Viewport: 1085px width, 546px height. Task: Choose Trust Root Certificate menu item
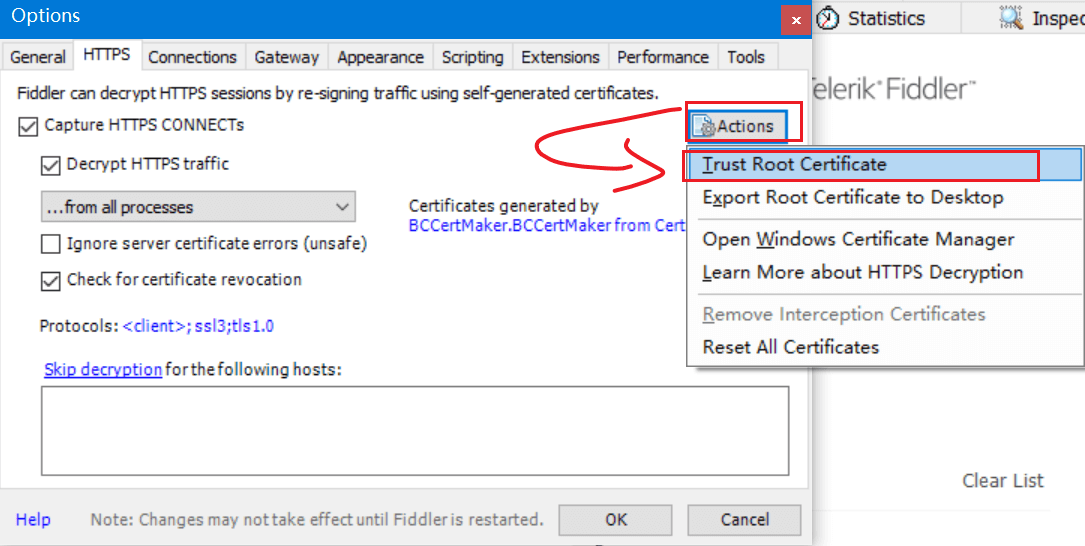(x=884, y=165)
